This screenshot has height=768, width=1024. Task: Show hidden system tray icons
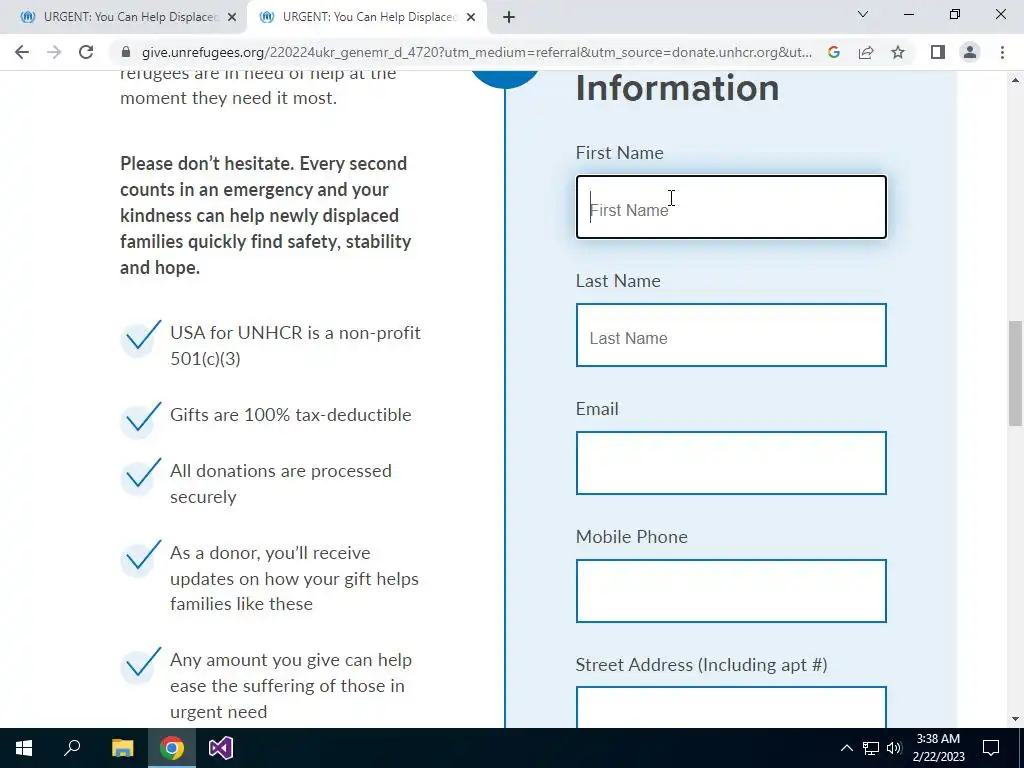(846, 748)
